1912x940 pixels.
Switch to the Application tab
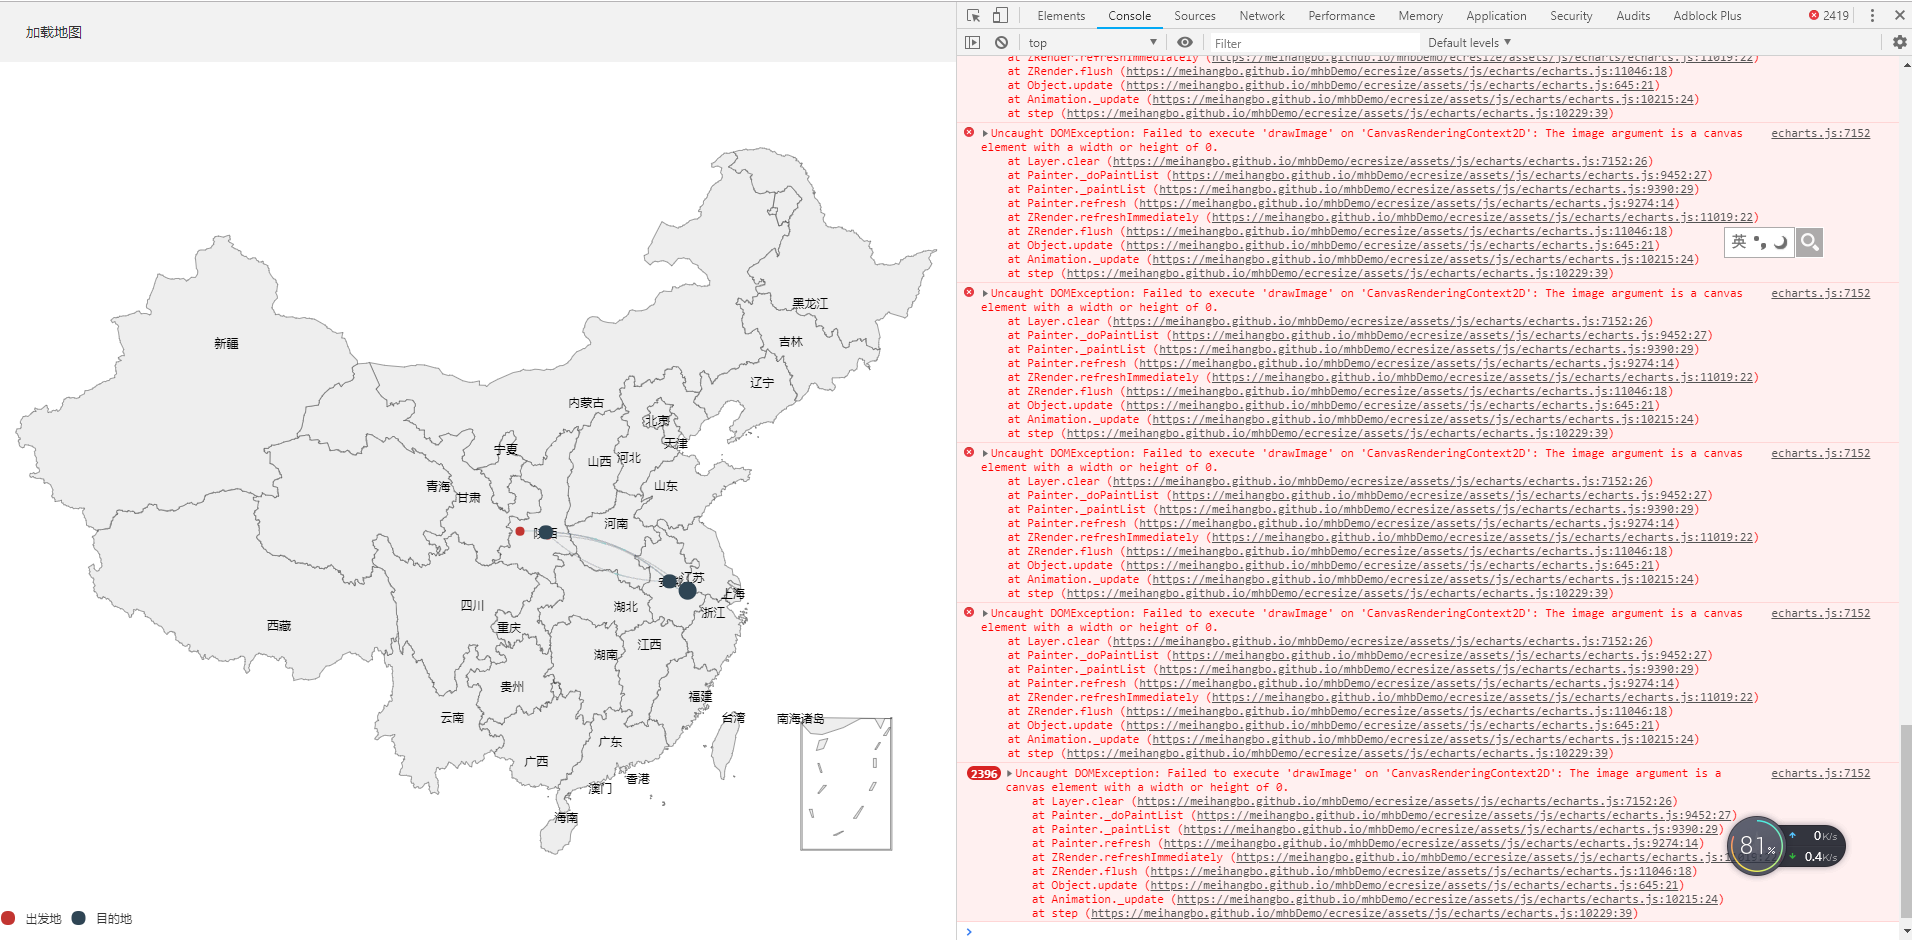1496,16
